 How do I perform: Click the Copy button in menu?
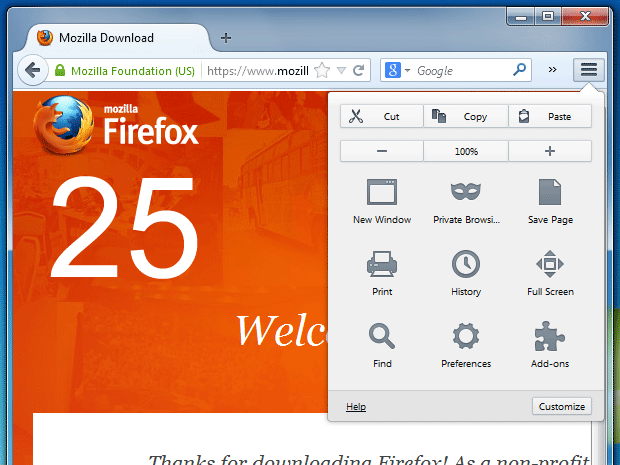pos(466,116)
